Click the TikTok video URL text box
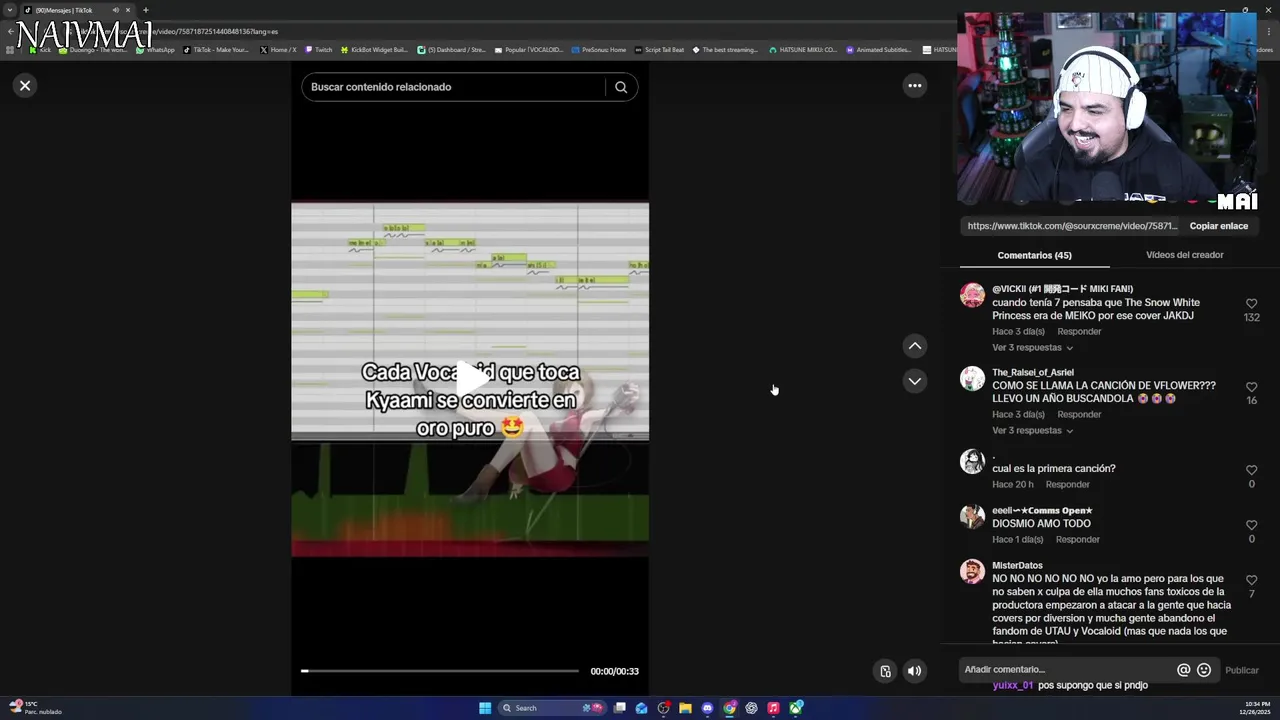 [x=1072, y=226]
